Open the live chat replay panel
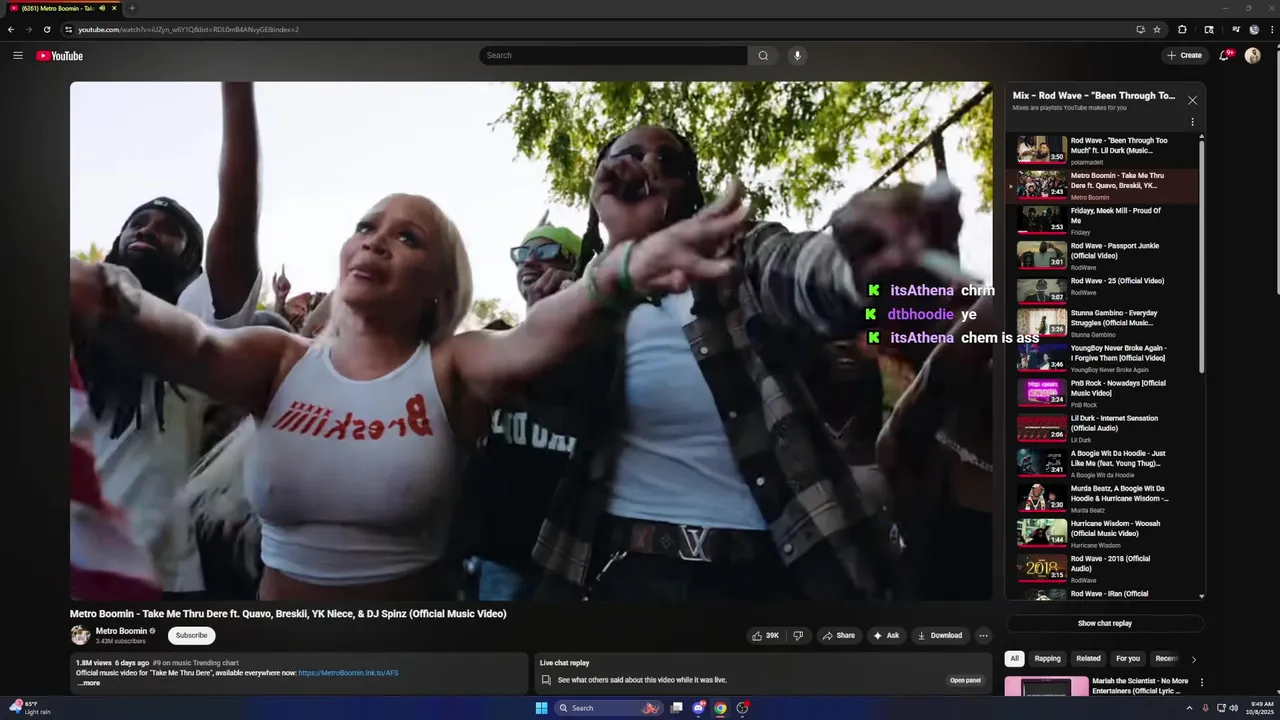The width and height of the screenshot is (1280, 720). tap(965, 680)
